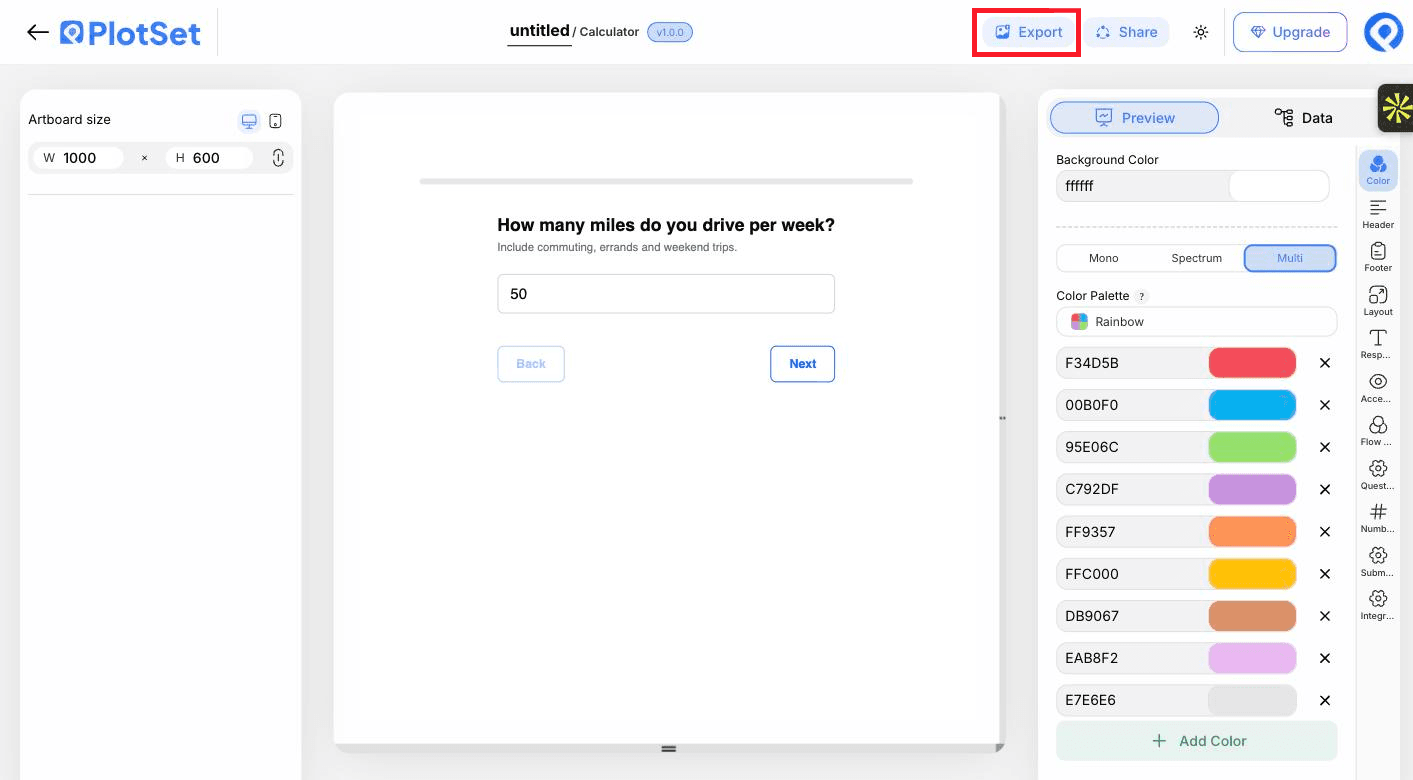Open the Flow settings sidebar icon
This screenshot has height=780, width=1413.
pos(1378,431)
